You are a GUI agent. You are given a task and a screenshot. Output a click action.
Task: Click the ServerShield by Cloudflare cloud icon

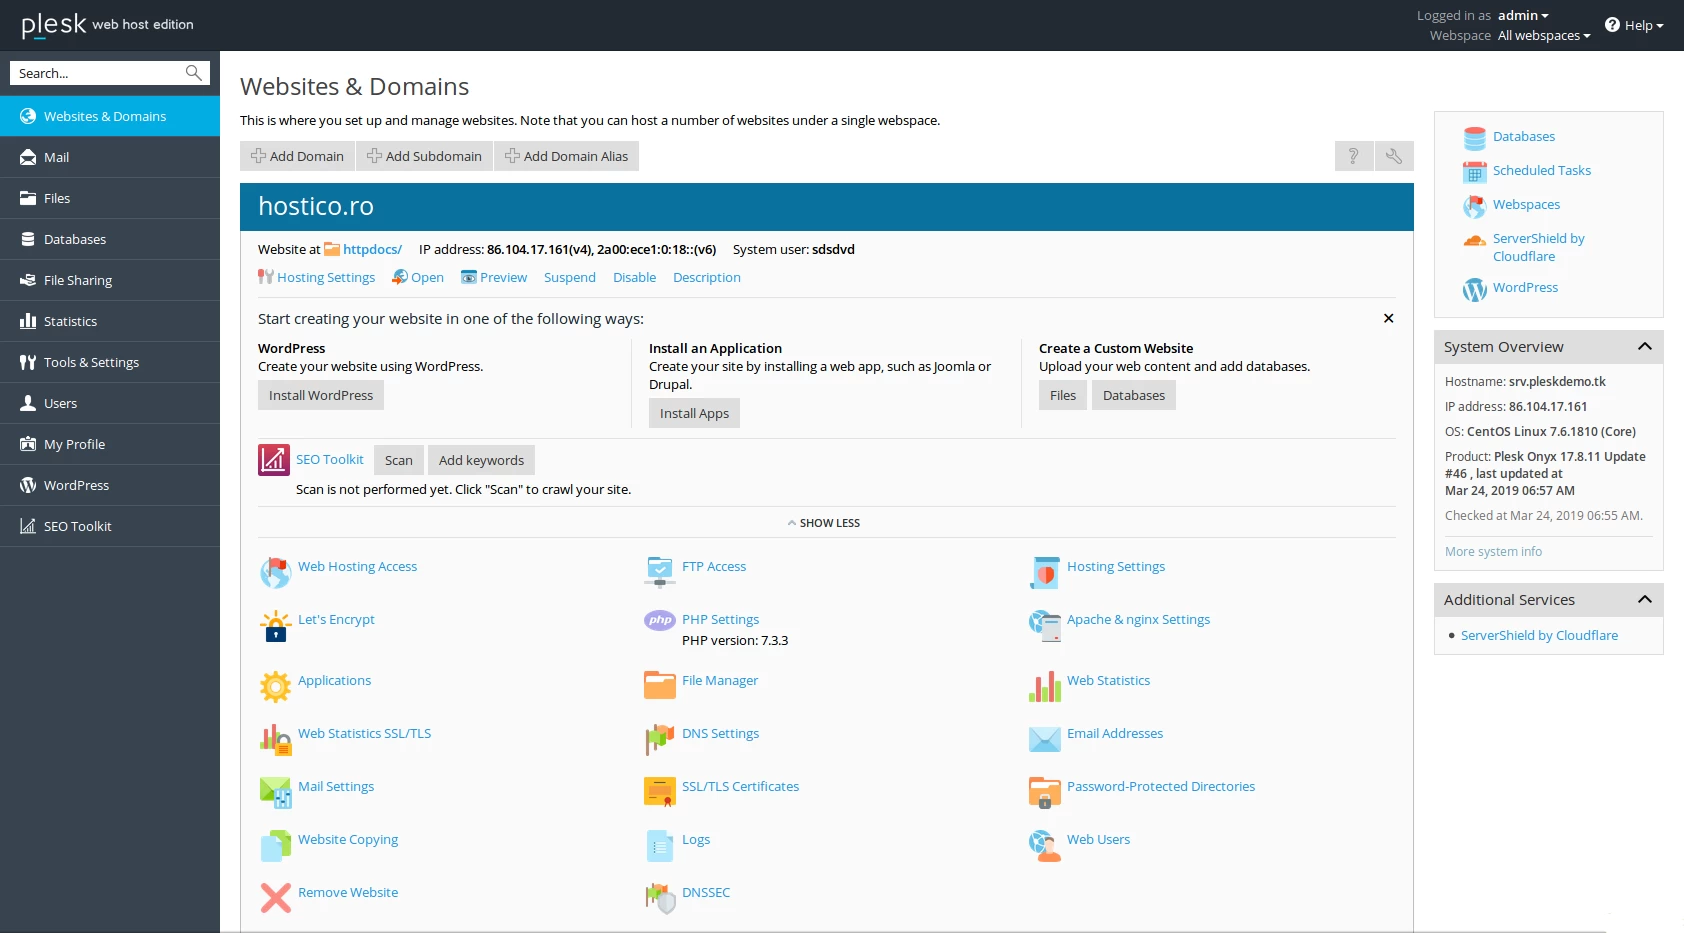tap(1474, 241)
